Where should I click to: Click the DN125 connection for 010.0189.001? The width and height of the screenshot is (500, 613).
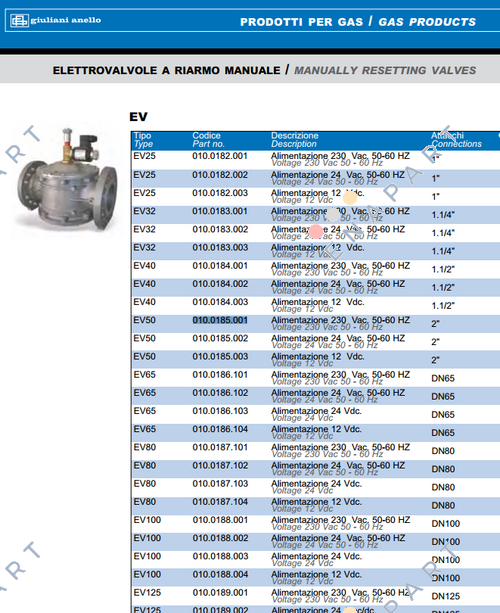[x=446, y=596]
